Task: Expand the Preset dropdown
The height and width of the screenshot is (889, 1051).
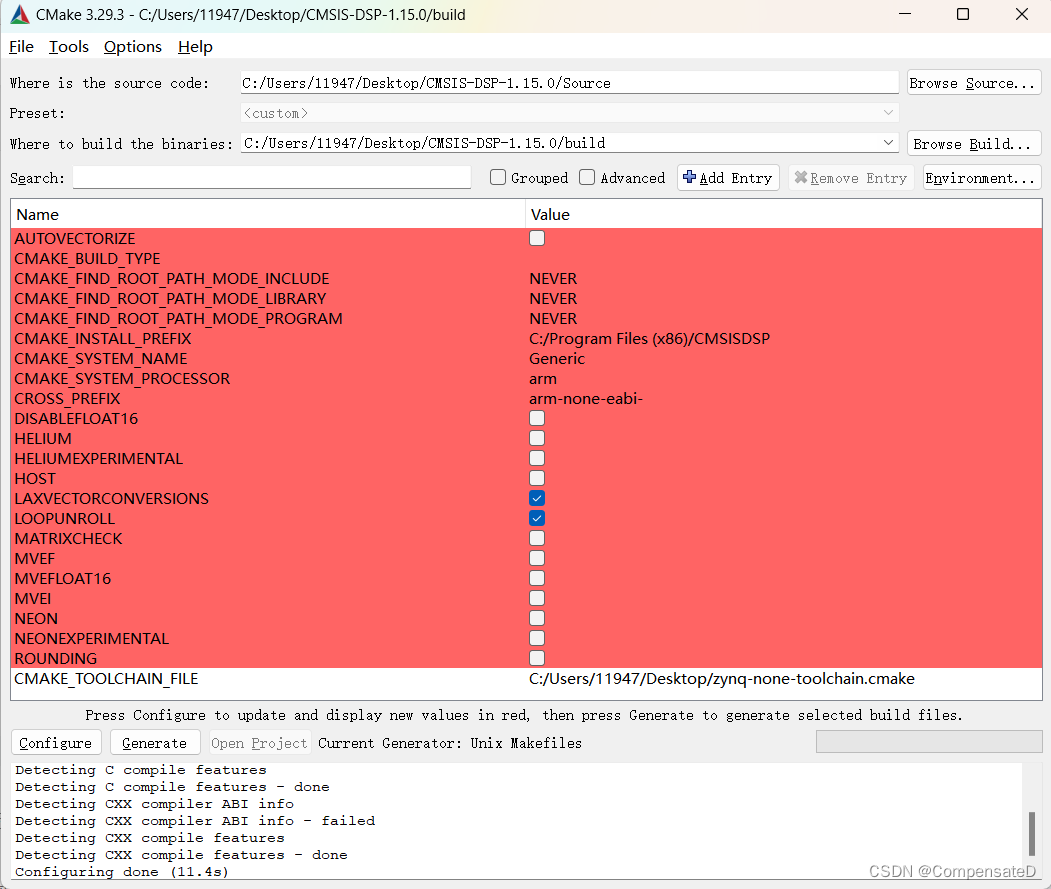Action: point(888,112)
